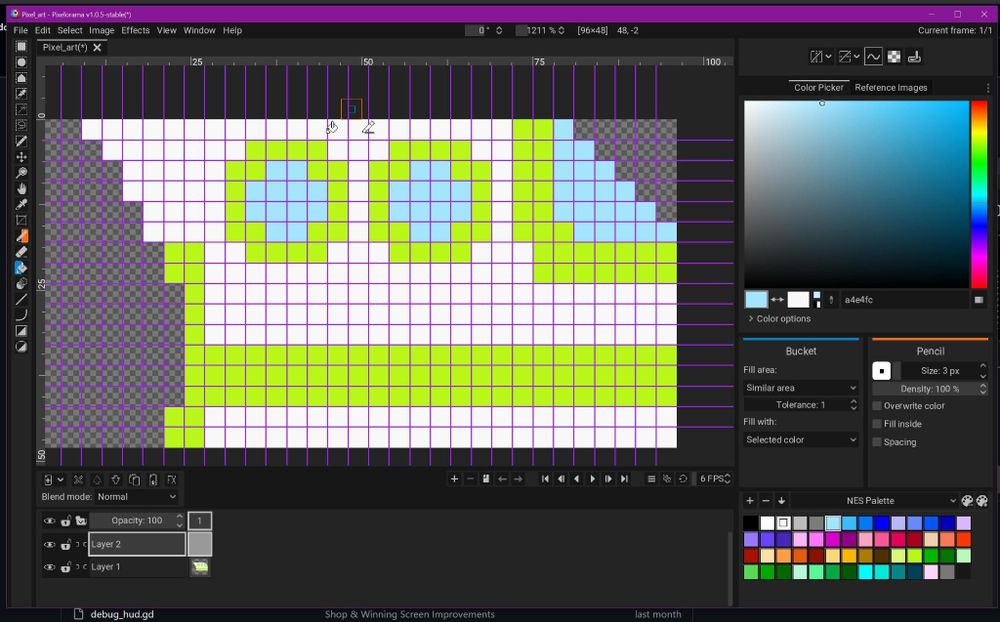Toggle animation loop mode

coord(683,478)
